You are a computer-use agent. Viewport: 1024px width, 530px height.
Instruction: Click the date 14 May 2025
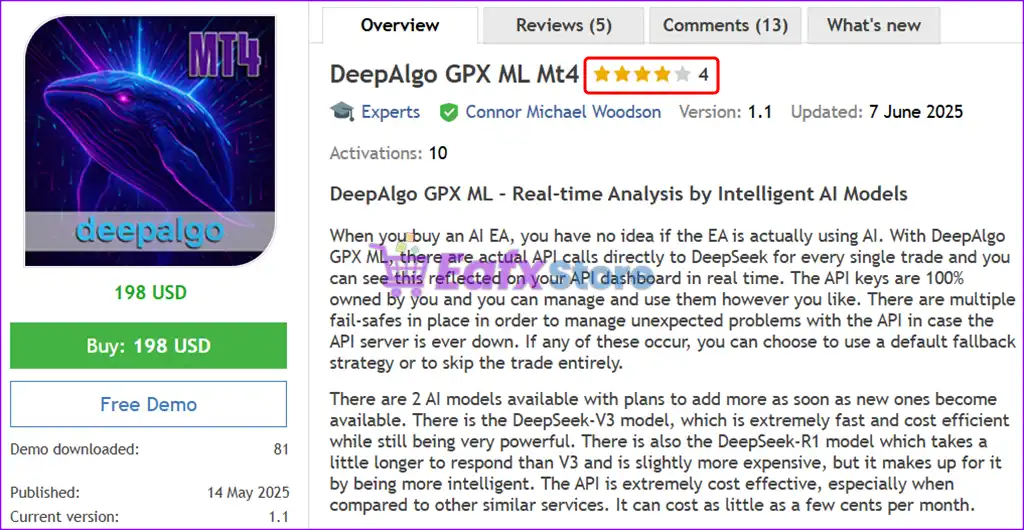(x=248, y=492)
